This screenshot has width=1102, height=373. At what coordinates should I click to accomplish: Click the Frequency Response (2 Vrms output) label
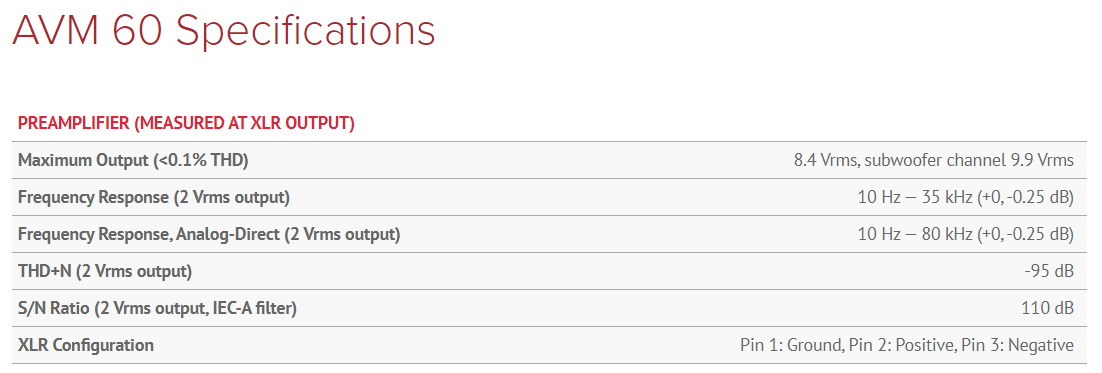(153, 197)
